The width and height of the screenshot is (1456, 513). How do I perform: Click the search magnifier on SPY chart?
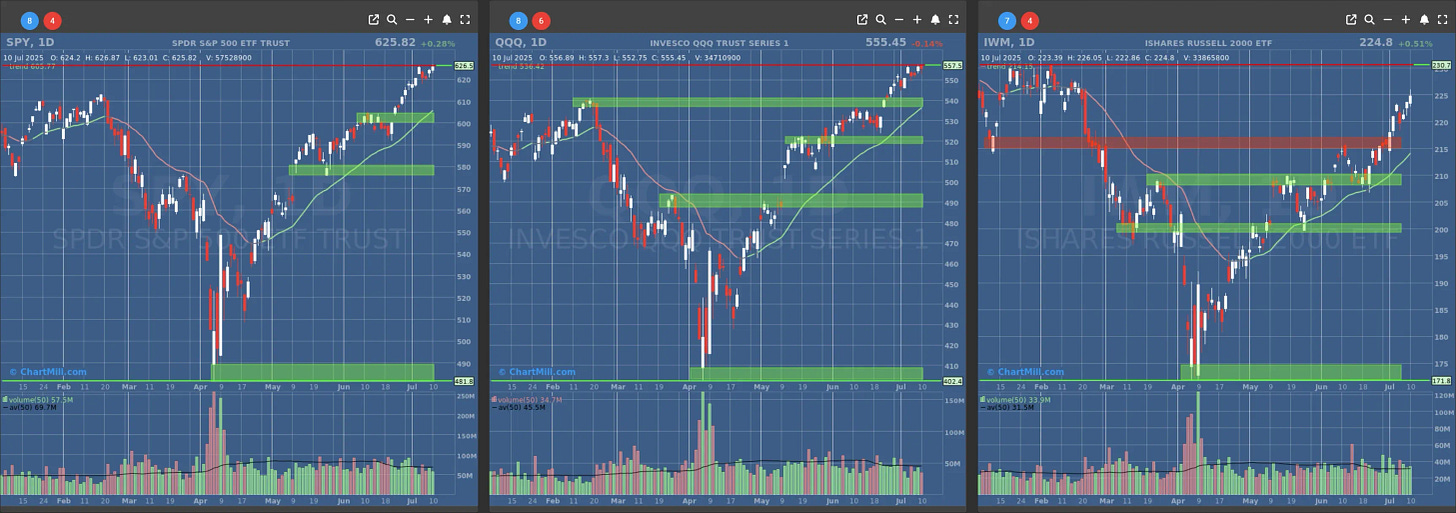tap(392, 20)
